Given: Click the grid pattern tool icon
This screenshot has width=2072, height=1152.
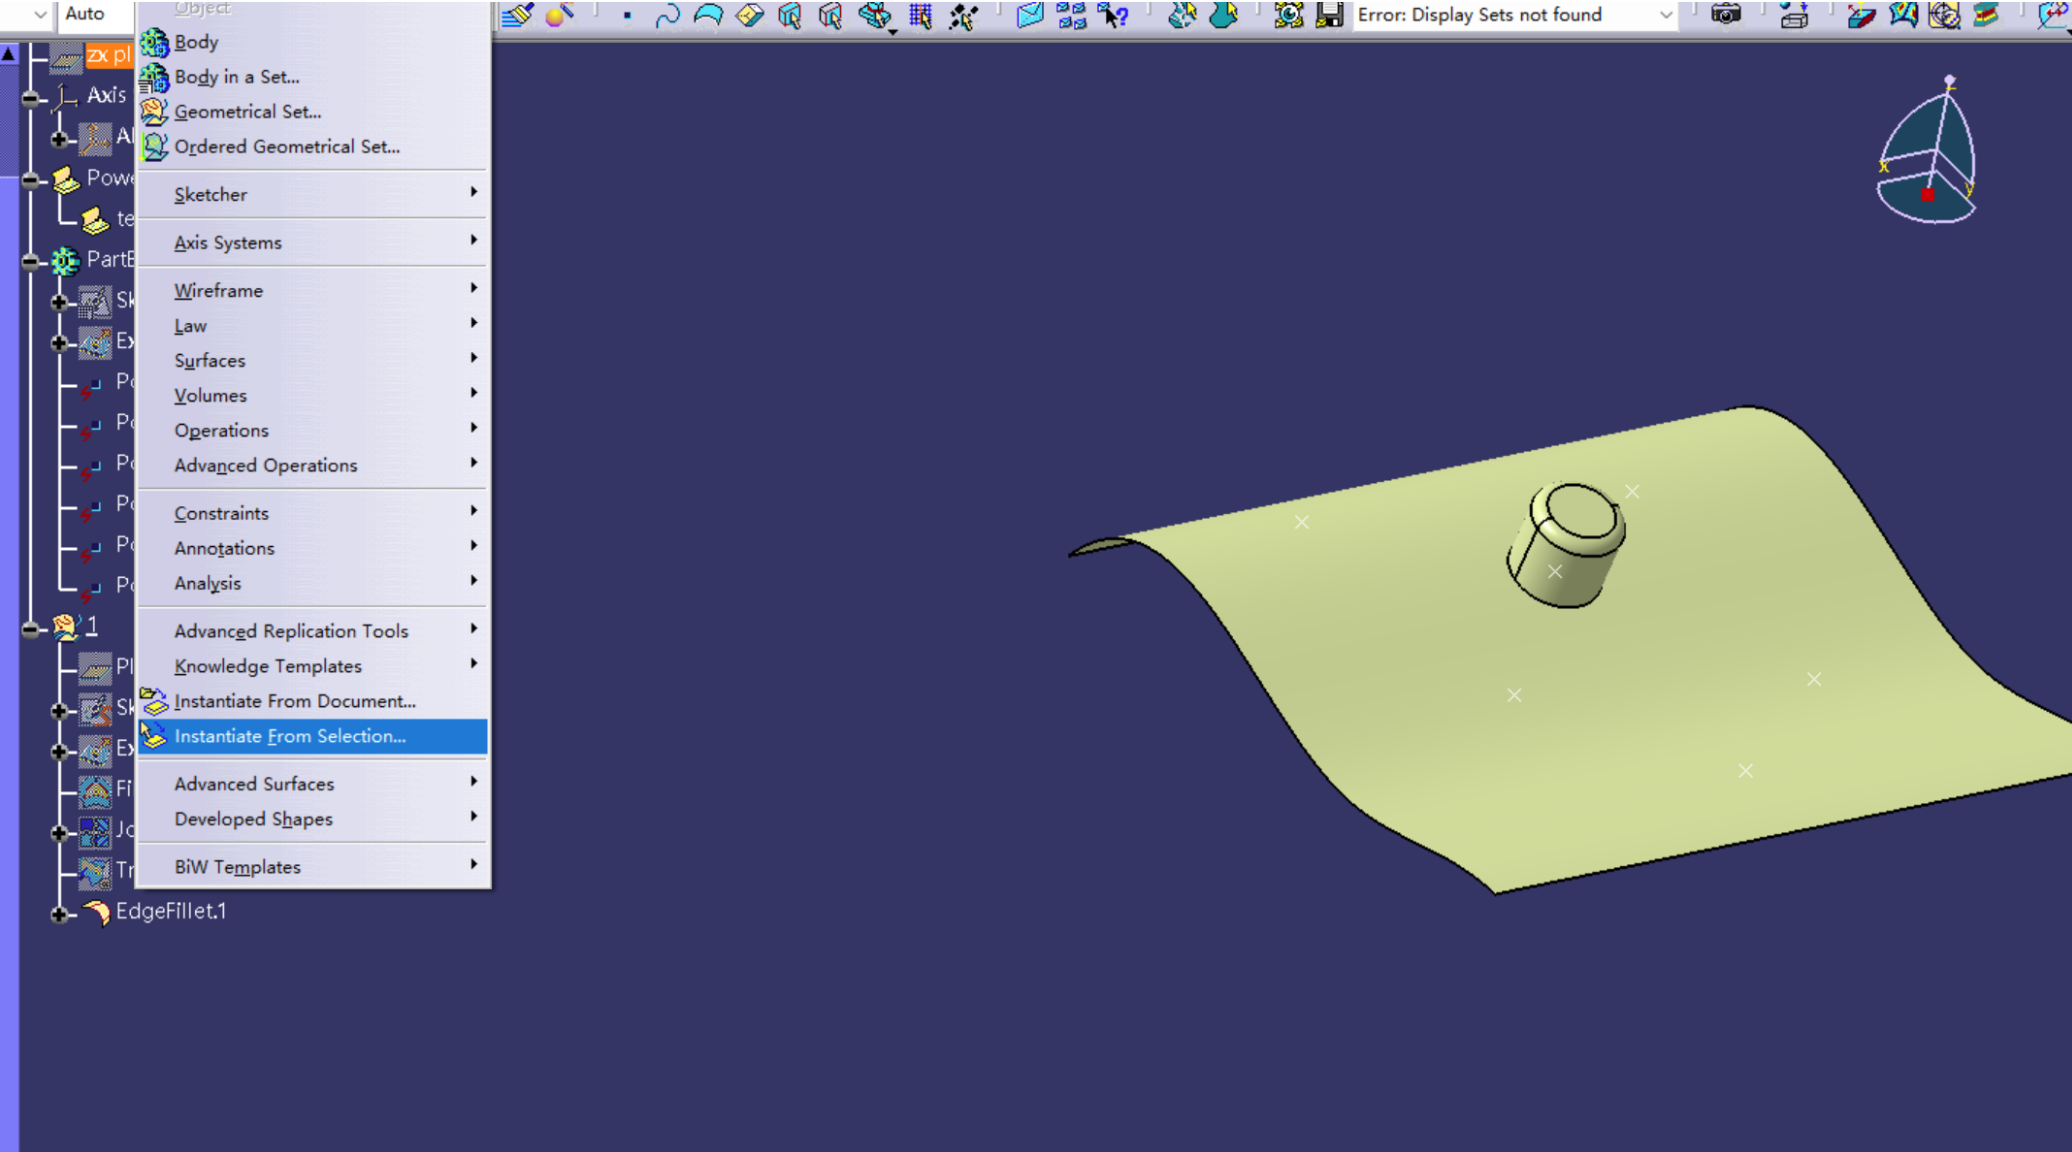Looking at the screenshot, I should pos(920,15).
